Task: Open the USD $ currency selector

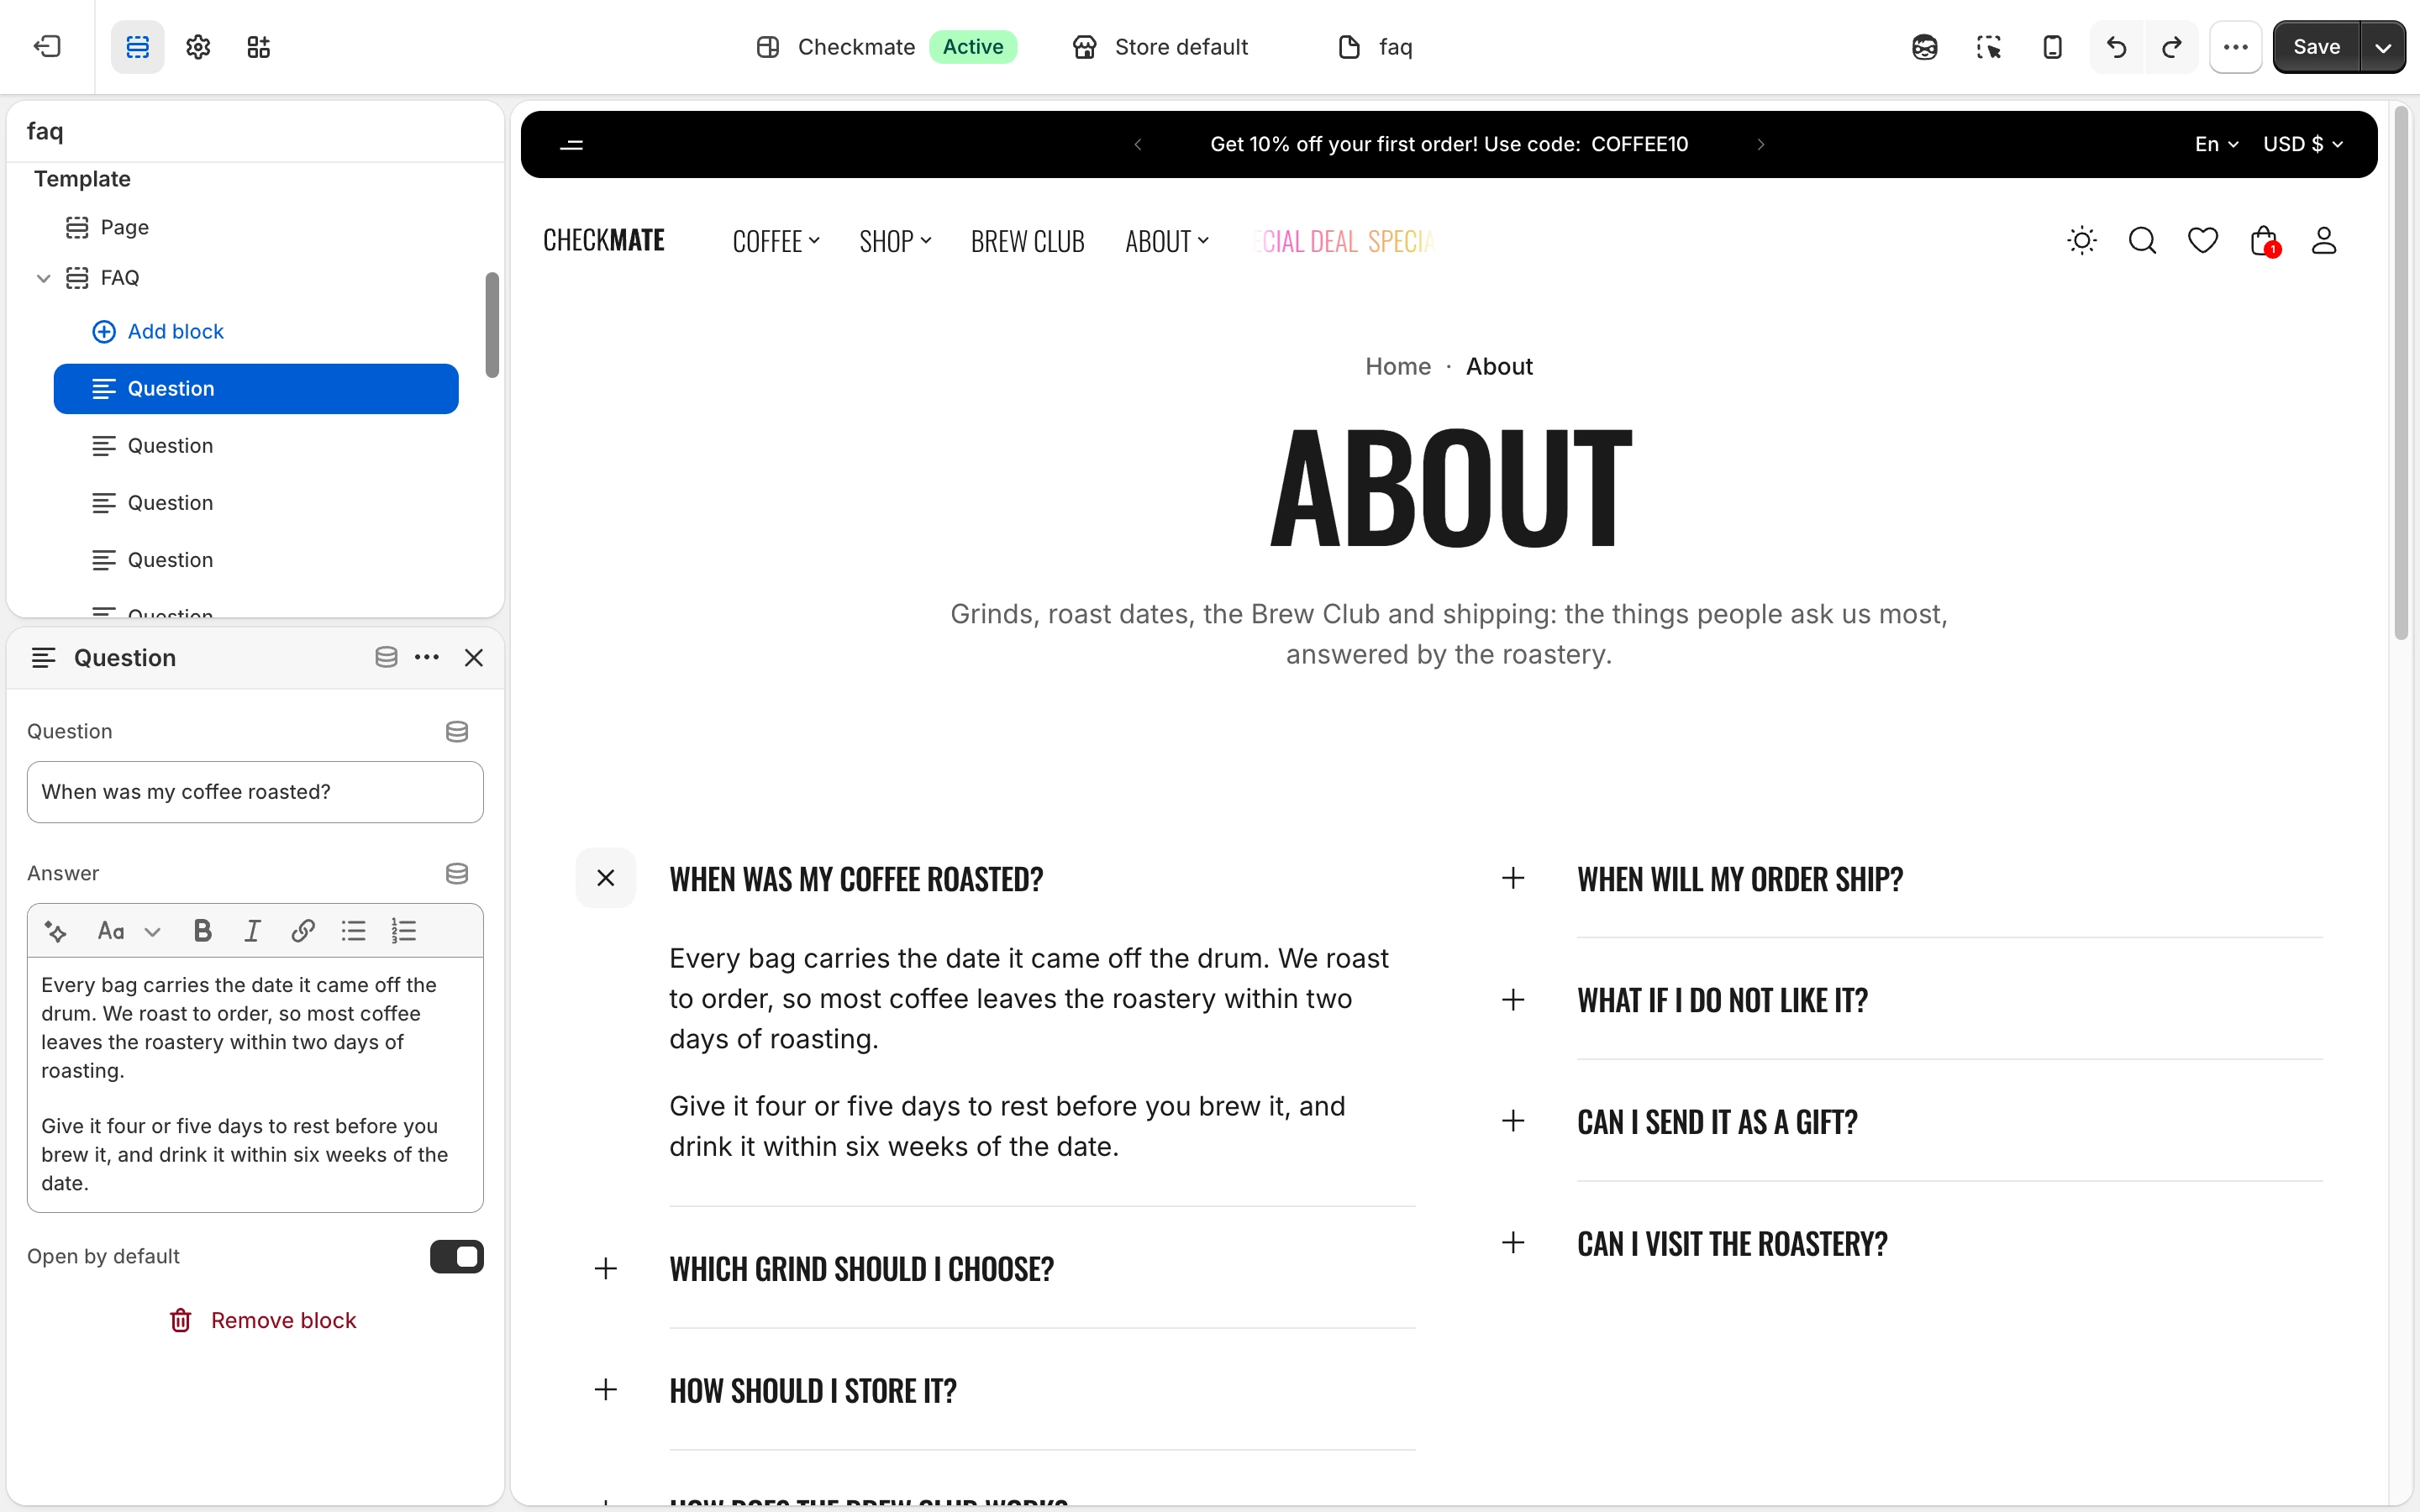Action: [2303, 144]
